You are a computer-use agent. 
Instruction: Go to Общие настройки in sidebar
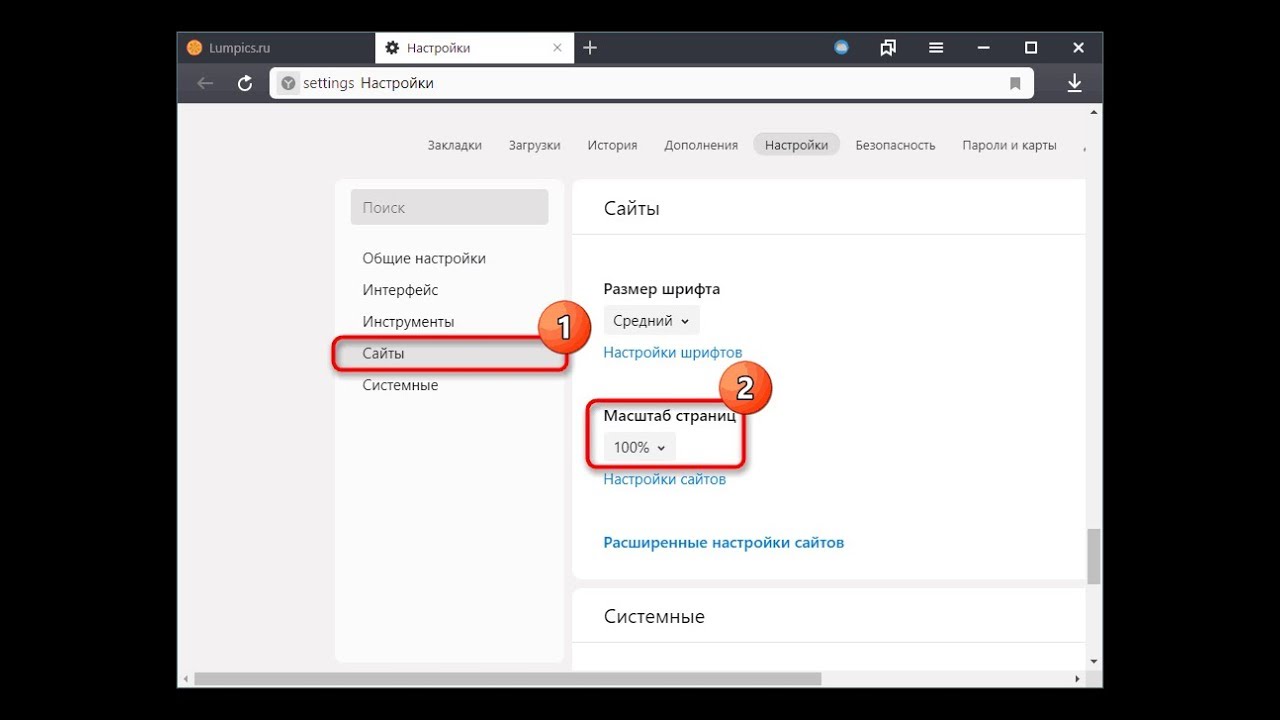tap(424, 258)
